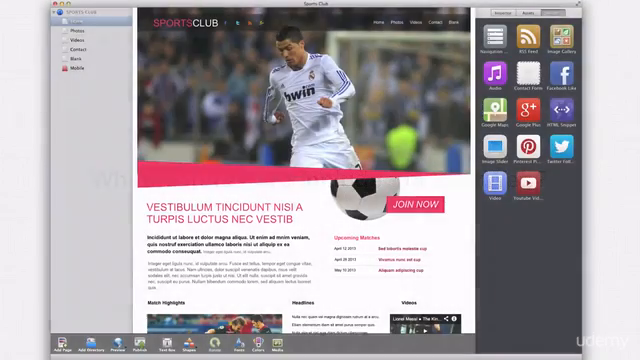This screenshot has height=360, width=640.
Task: Click Videos in the site navigation
Action: click(416, 22)
